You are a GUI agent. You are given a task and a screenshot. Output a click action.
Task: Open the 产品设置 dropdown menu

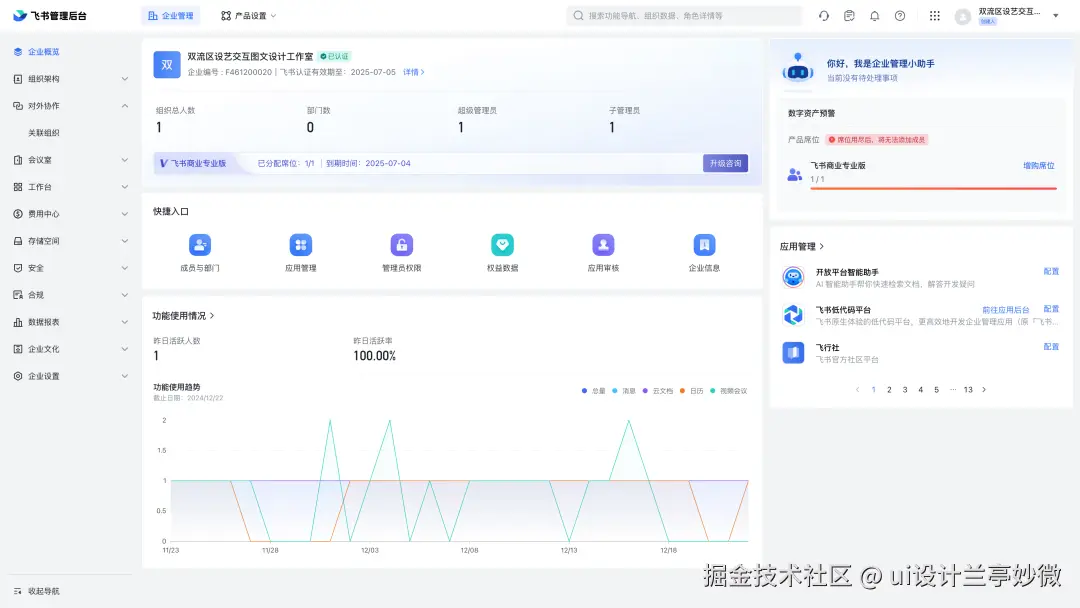point(249,16)
